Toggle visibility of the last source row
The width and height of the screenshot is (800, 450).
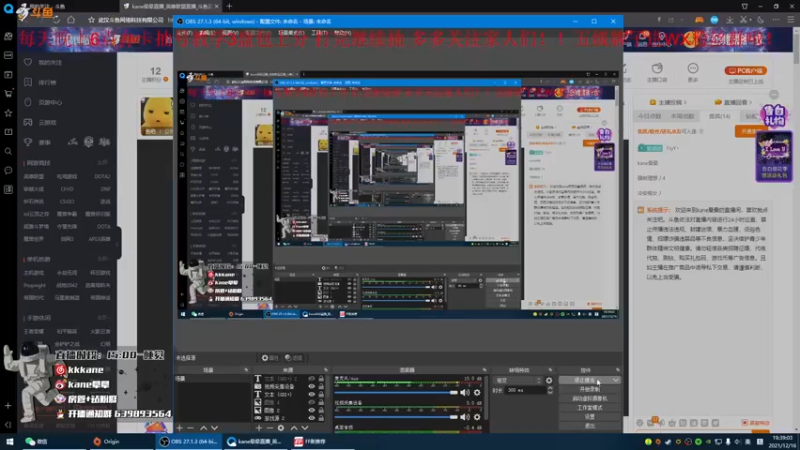point(311,418)
